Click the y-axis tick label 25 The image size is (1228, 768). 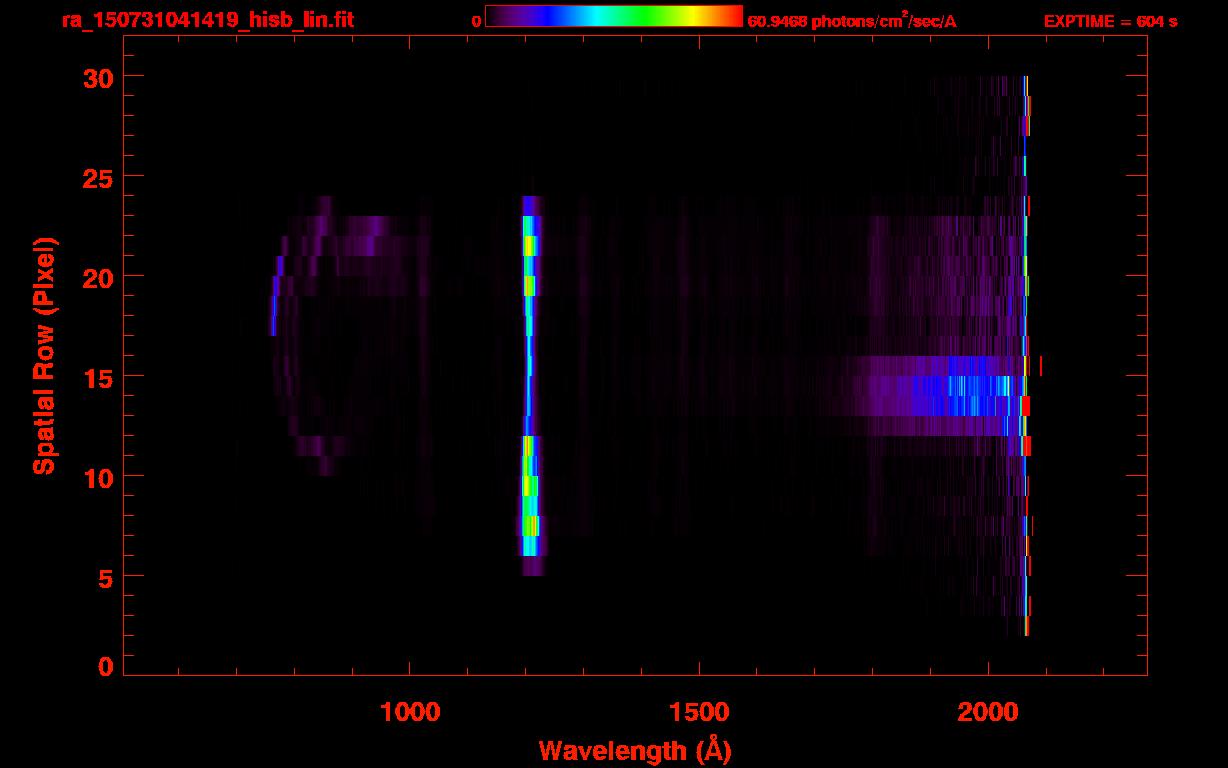coord(96,177)
